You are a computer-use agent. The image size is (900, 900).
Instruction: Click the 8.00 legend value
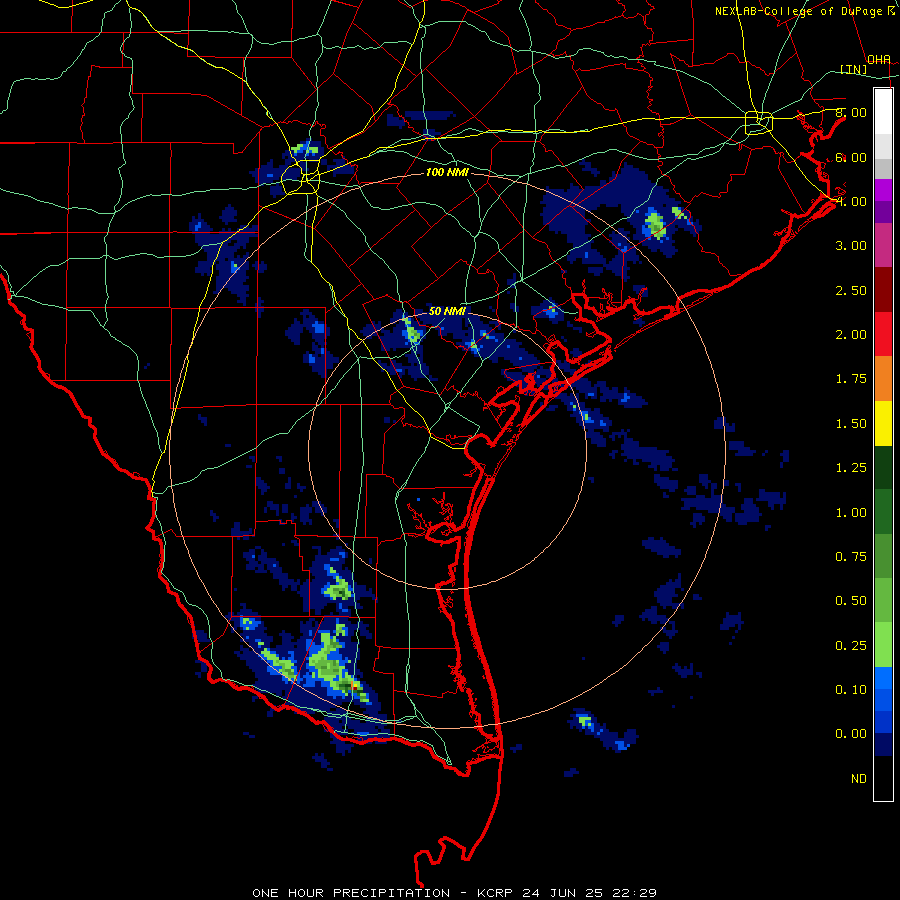tap(851, 112)
